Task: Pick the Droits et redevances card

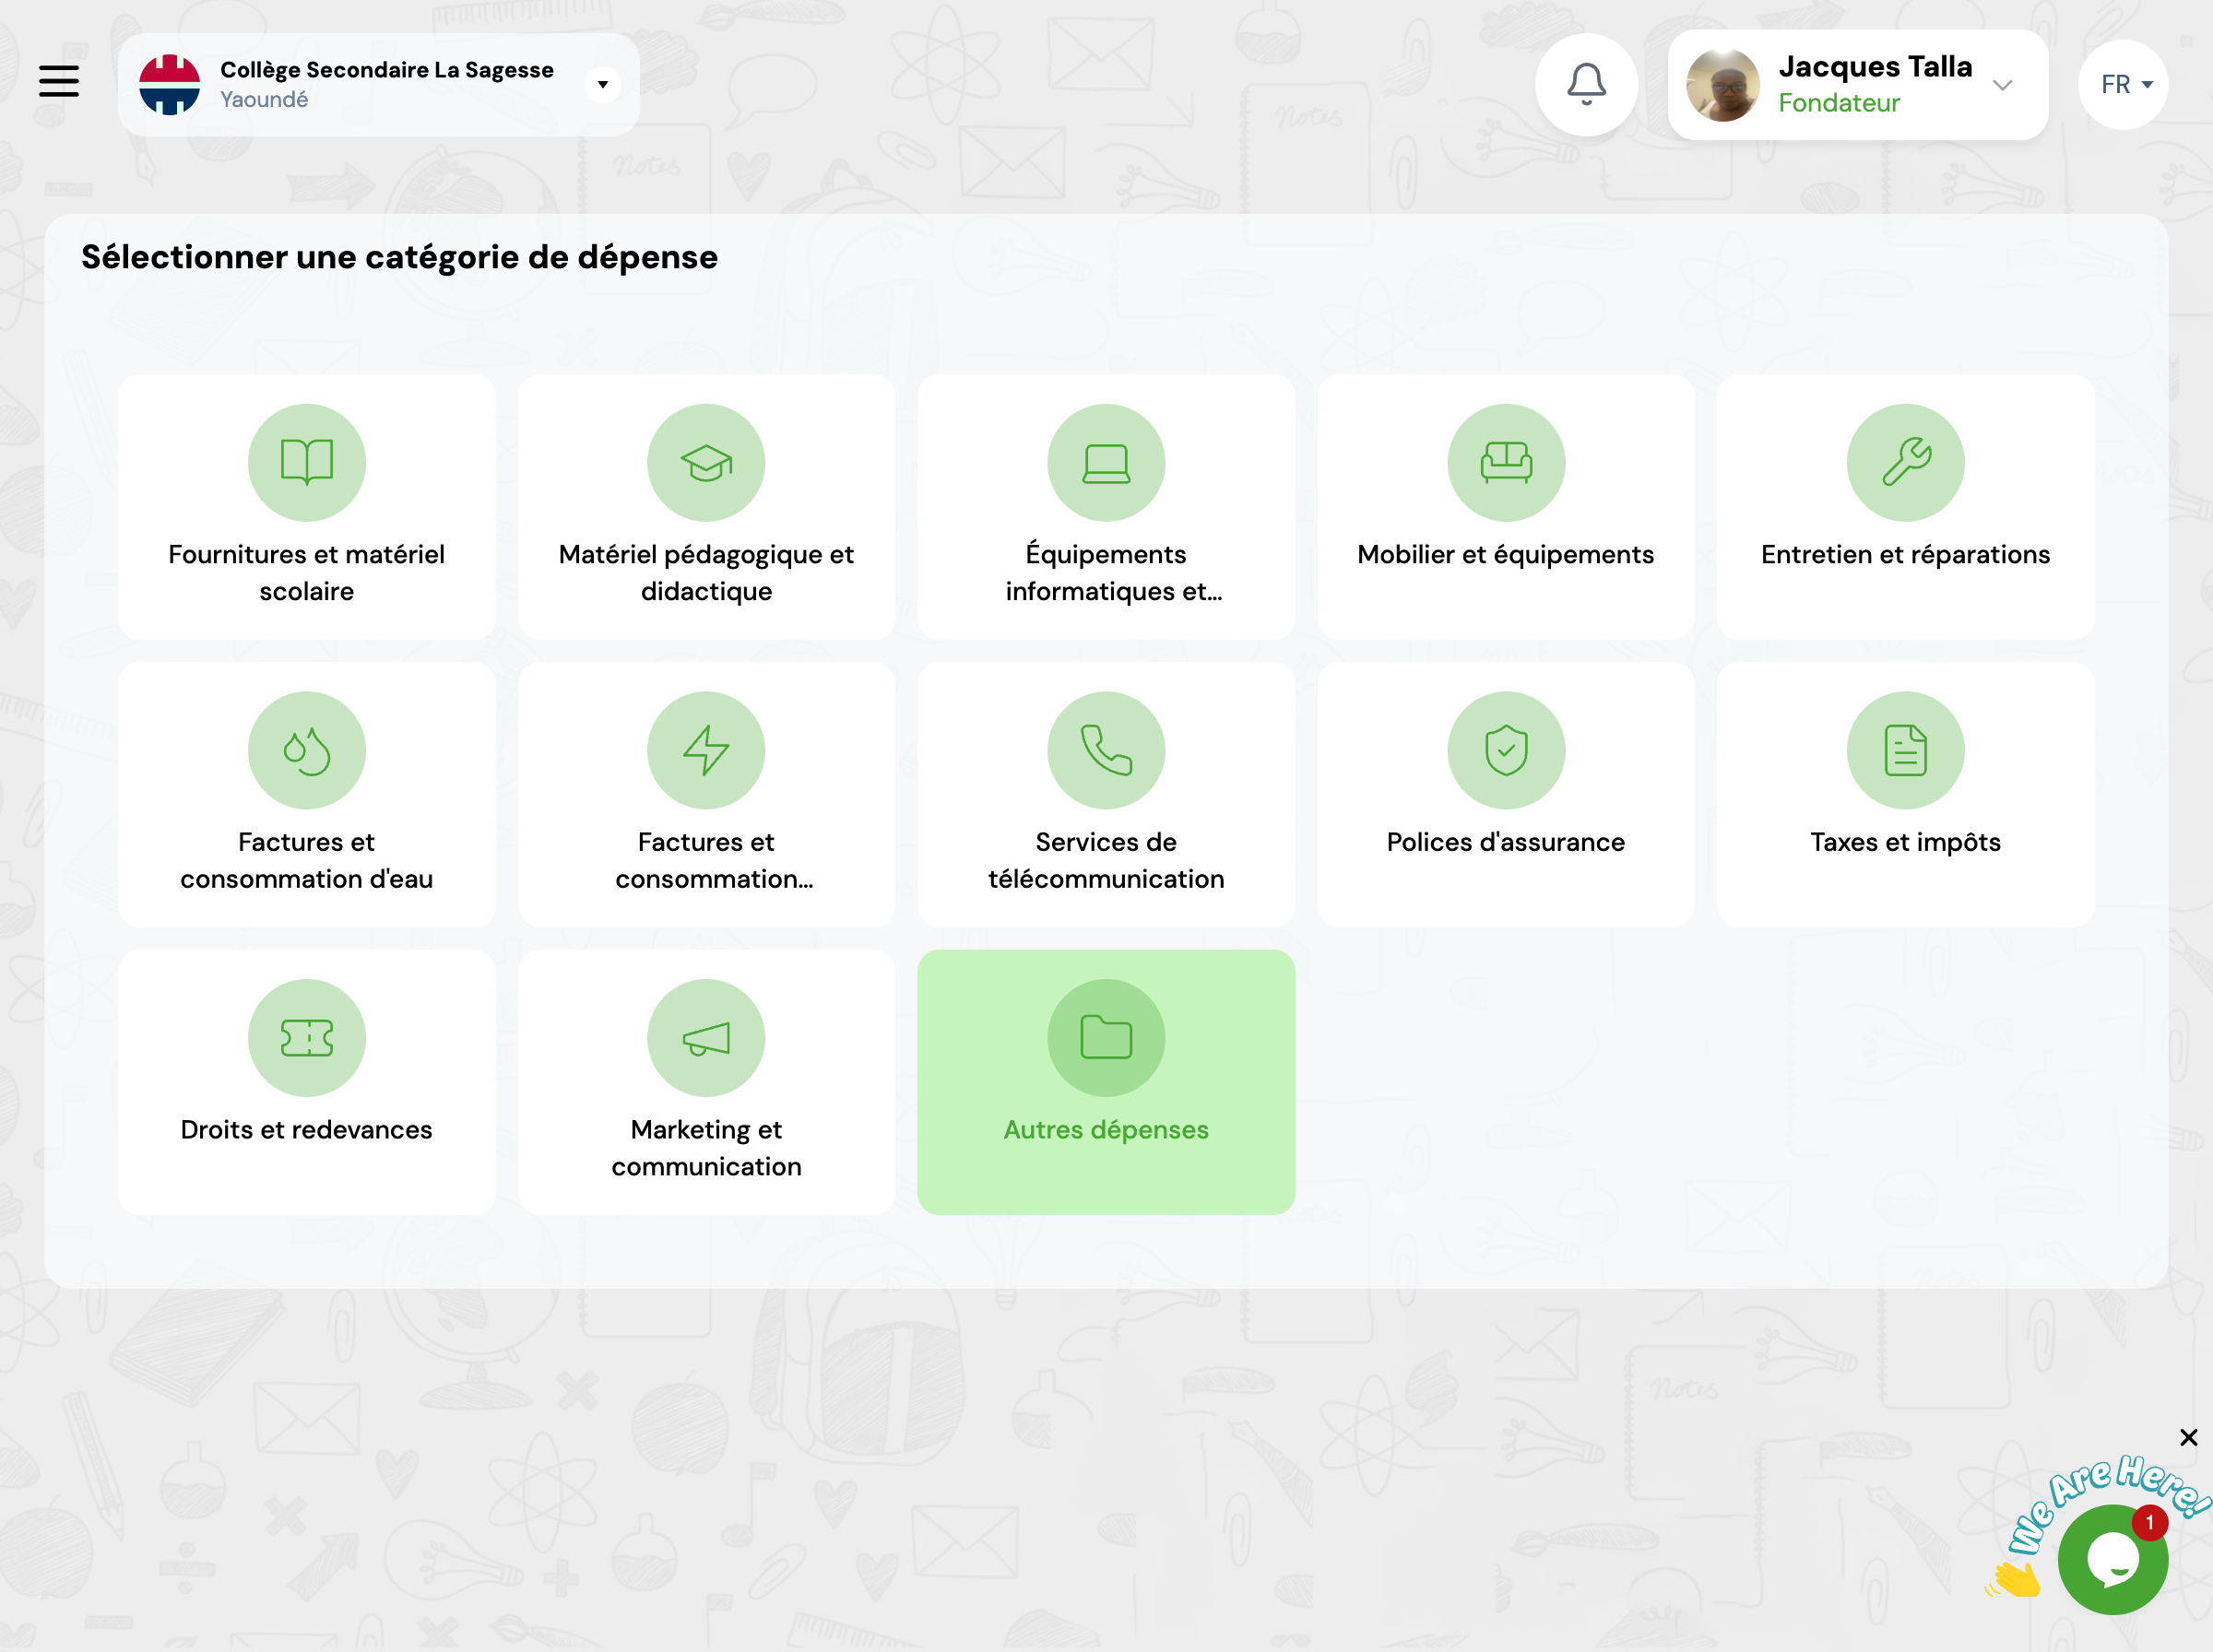Action: click(x=306, y=1082)
